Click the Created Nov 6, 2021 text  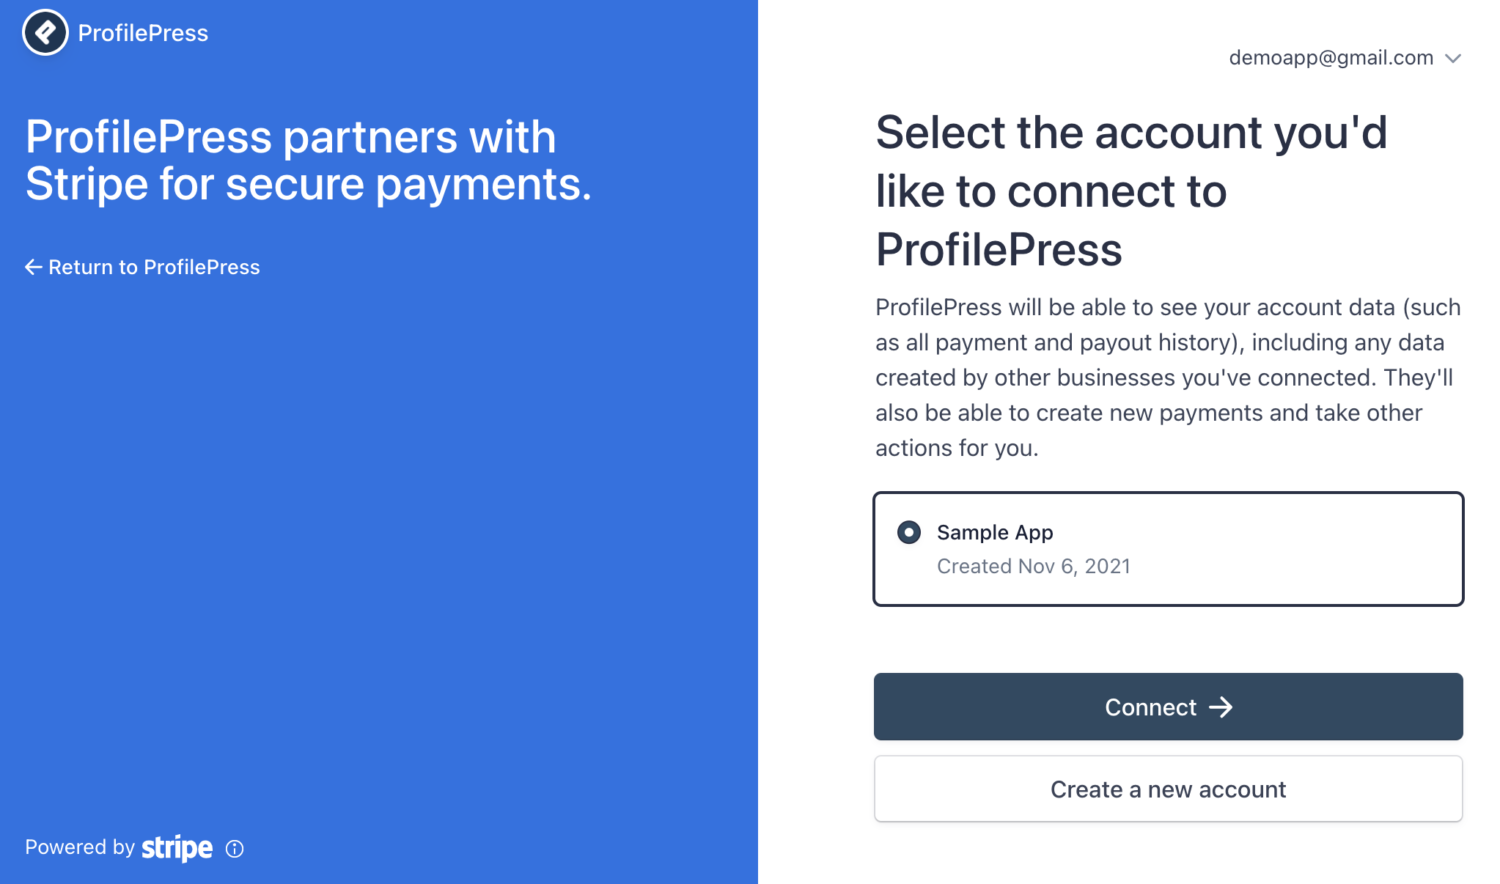click(1033, 566)
